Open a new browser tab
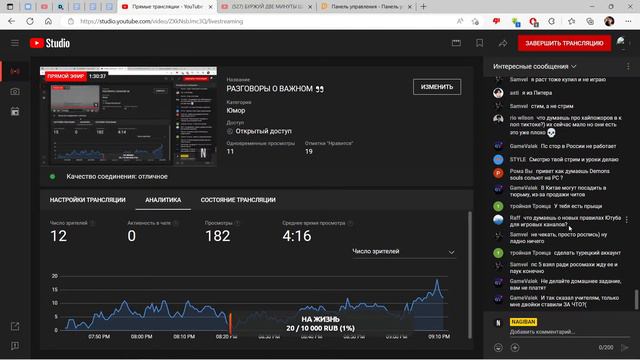Image resolution: width=640 pixels, height=360 pixels. tap(423, 7)
